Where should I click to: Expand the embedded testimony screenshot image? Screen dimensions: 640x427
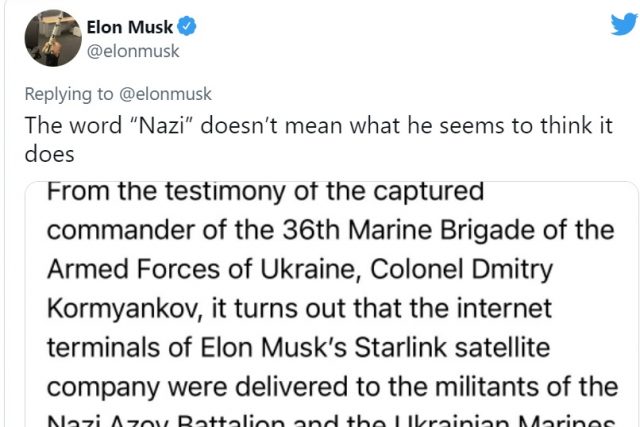331,304
